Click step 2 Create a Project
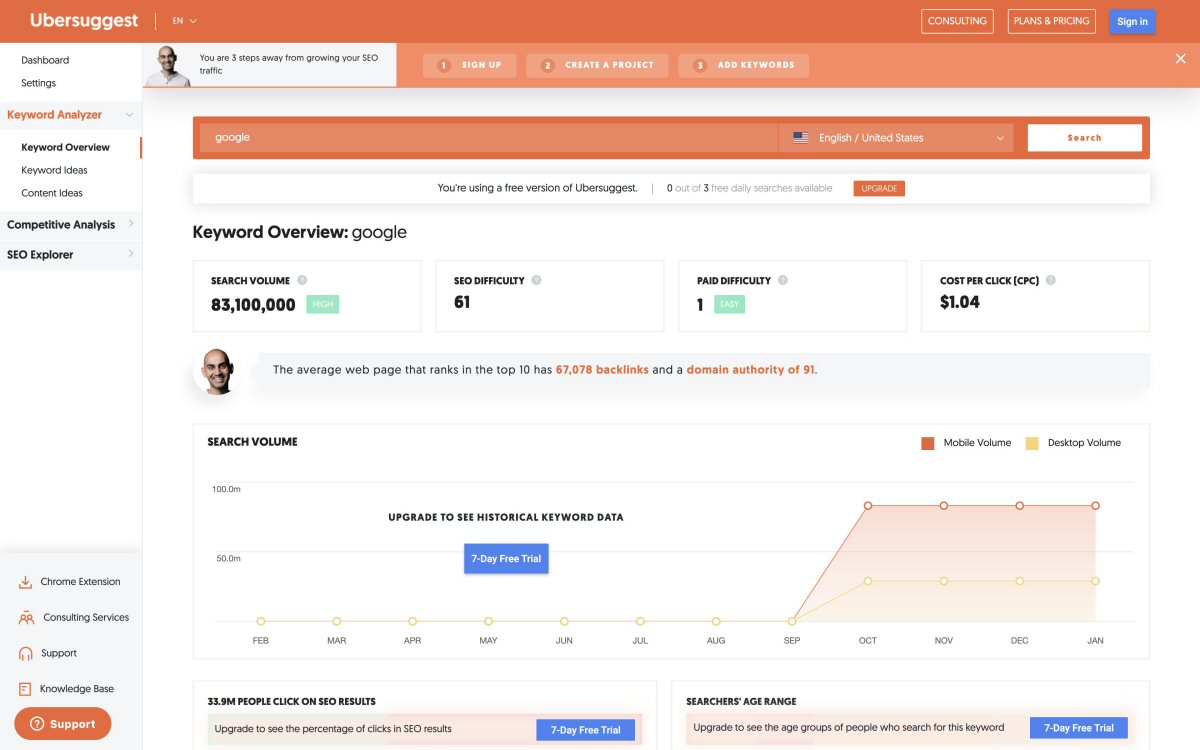1200x750 pixels. click(x=598, y=65)
